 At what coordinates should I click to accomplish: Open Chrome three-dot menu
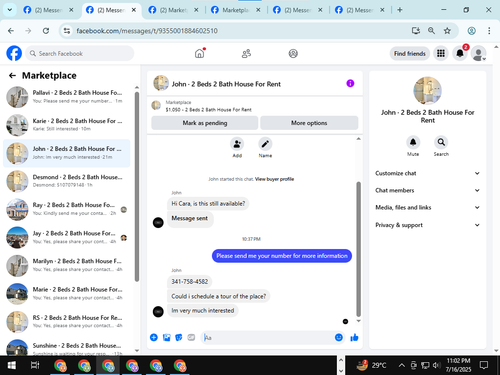click(489, 31)
